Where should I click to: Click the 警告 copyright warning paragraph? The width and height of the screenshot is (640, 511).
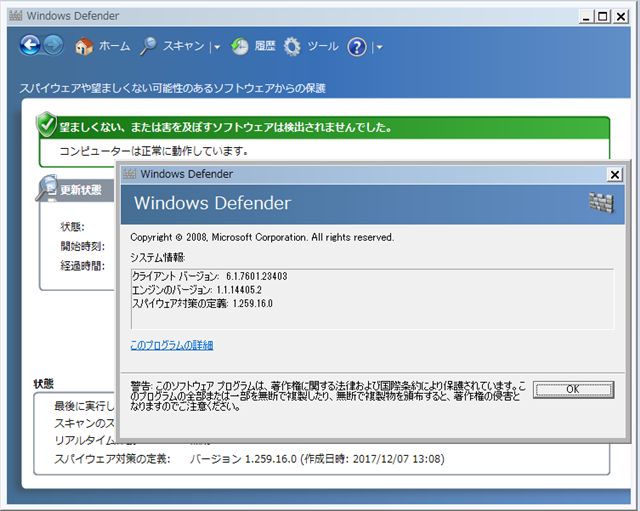point(328,396)
